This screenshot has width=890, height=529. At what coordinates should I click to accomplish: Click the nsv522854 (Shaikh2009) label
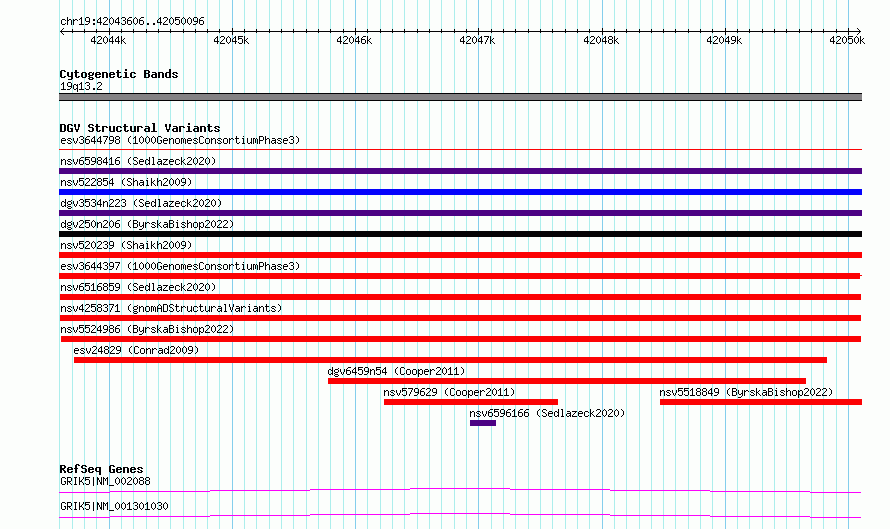tap(126, 182)
